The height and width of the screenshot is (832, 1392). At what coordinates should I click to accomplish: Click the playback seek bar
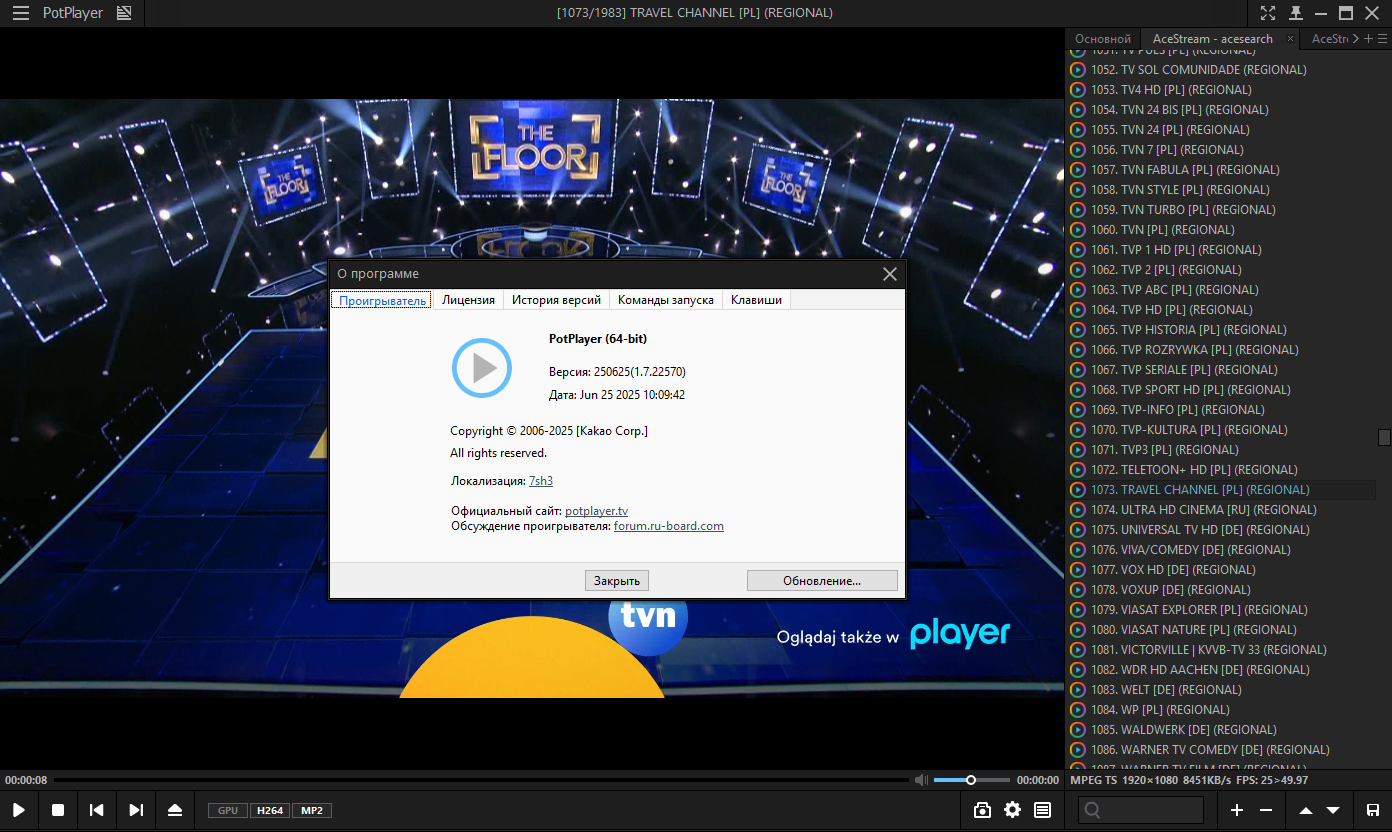pos(482,780)
